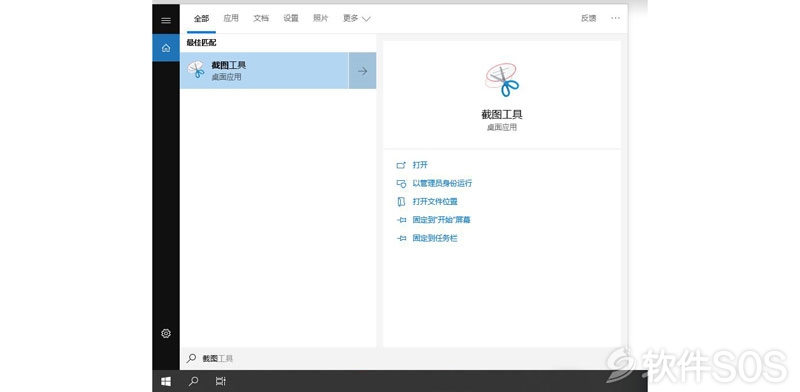Choose 打开文件位置
Image resolution: width=800 pixels, height=392 pixels.
tap(435, 202)
